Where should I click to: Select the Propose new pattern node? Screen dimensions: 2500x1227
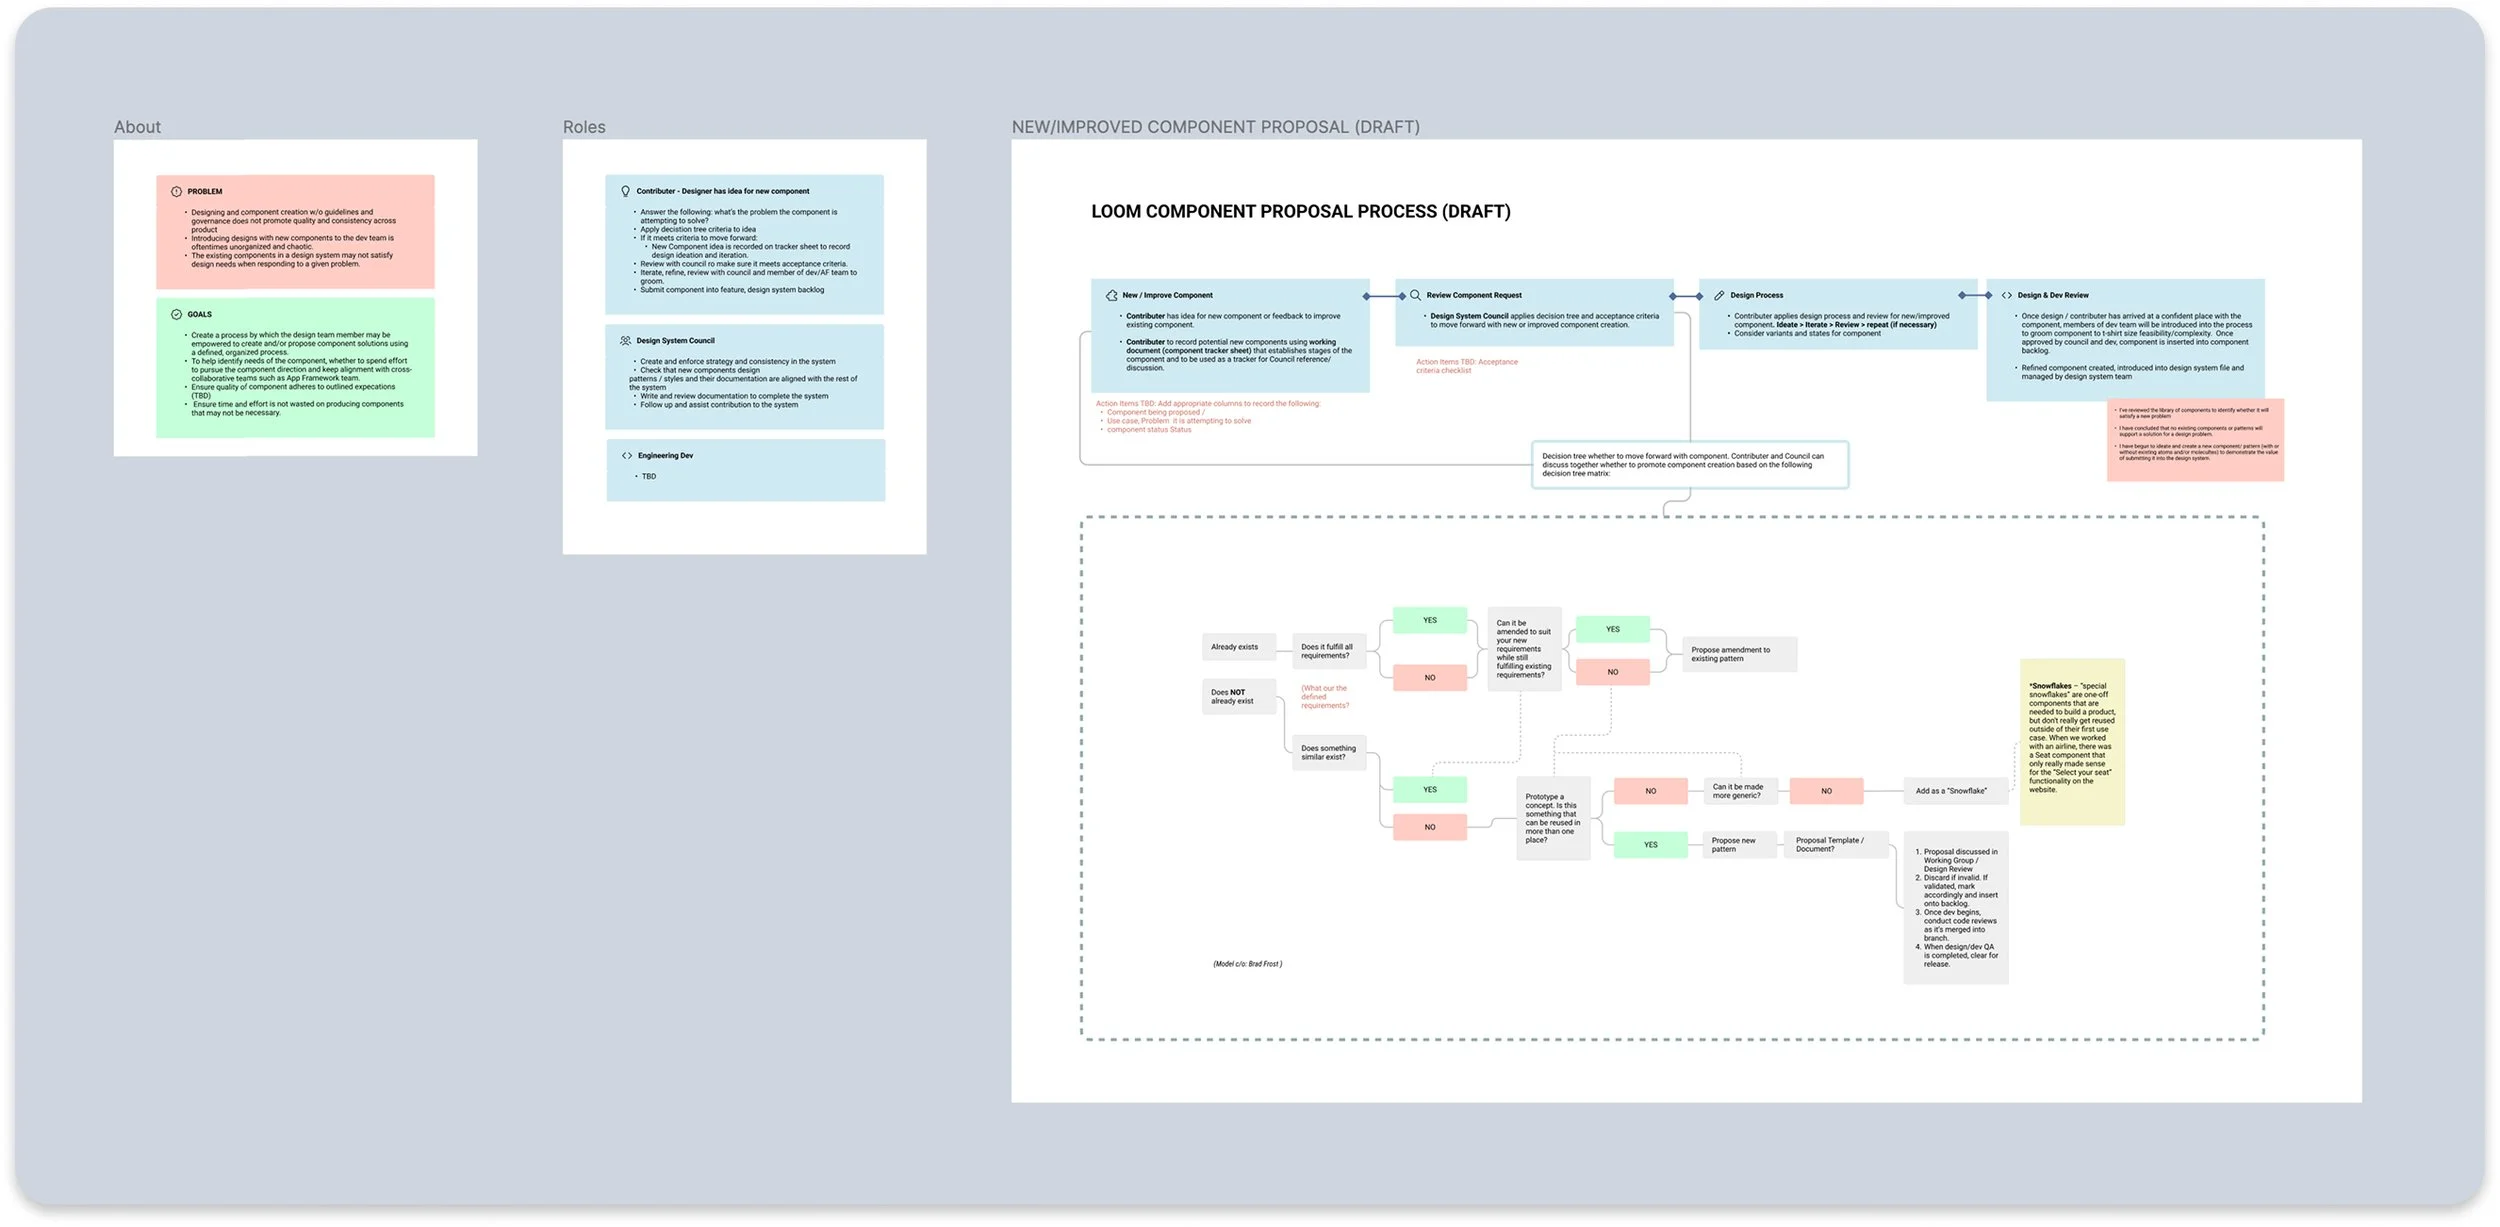[x=1737, y=845]
